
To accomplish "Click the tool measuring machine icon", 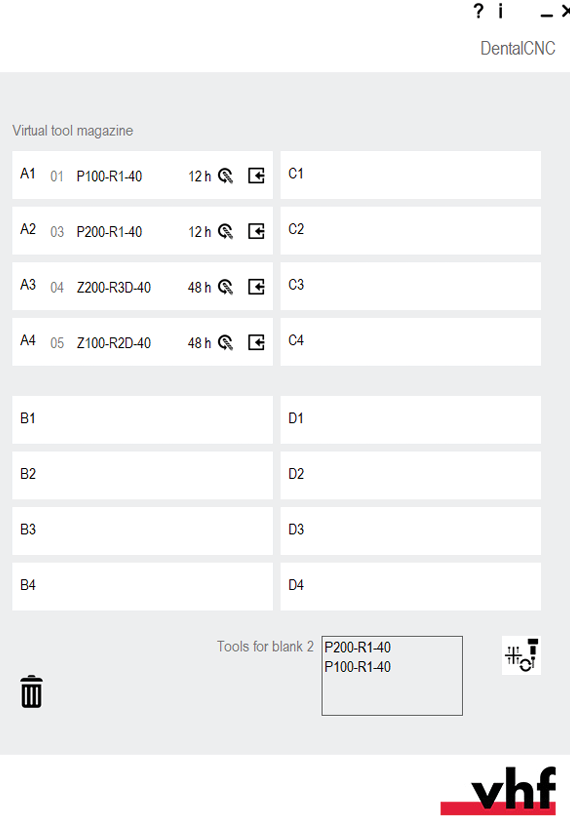I will pyautogui.click(x=521, y=655).
